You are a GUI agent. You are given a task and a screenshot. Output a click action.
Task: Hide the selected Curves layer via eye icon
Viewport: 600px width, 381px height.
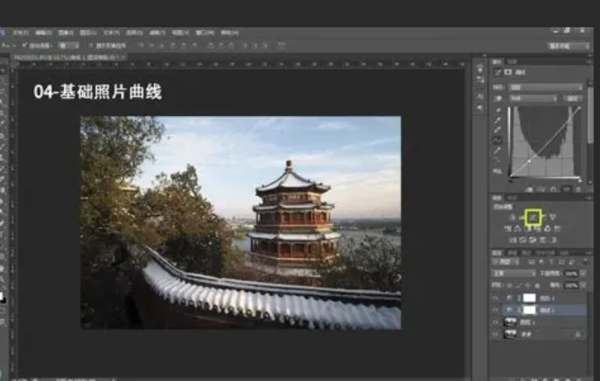point(496,310)
